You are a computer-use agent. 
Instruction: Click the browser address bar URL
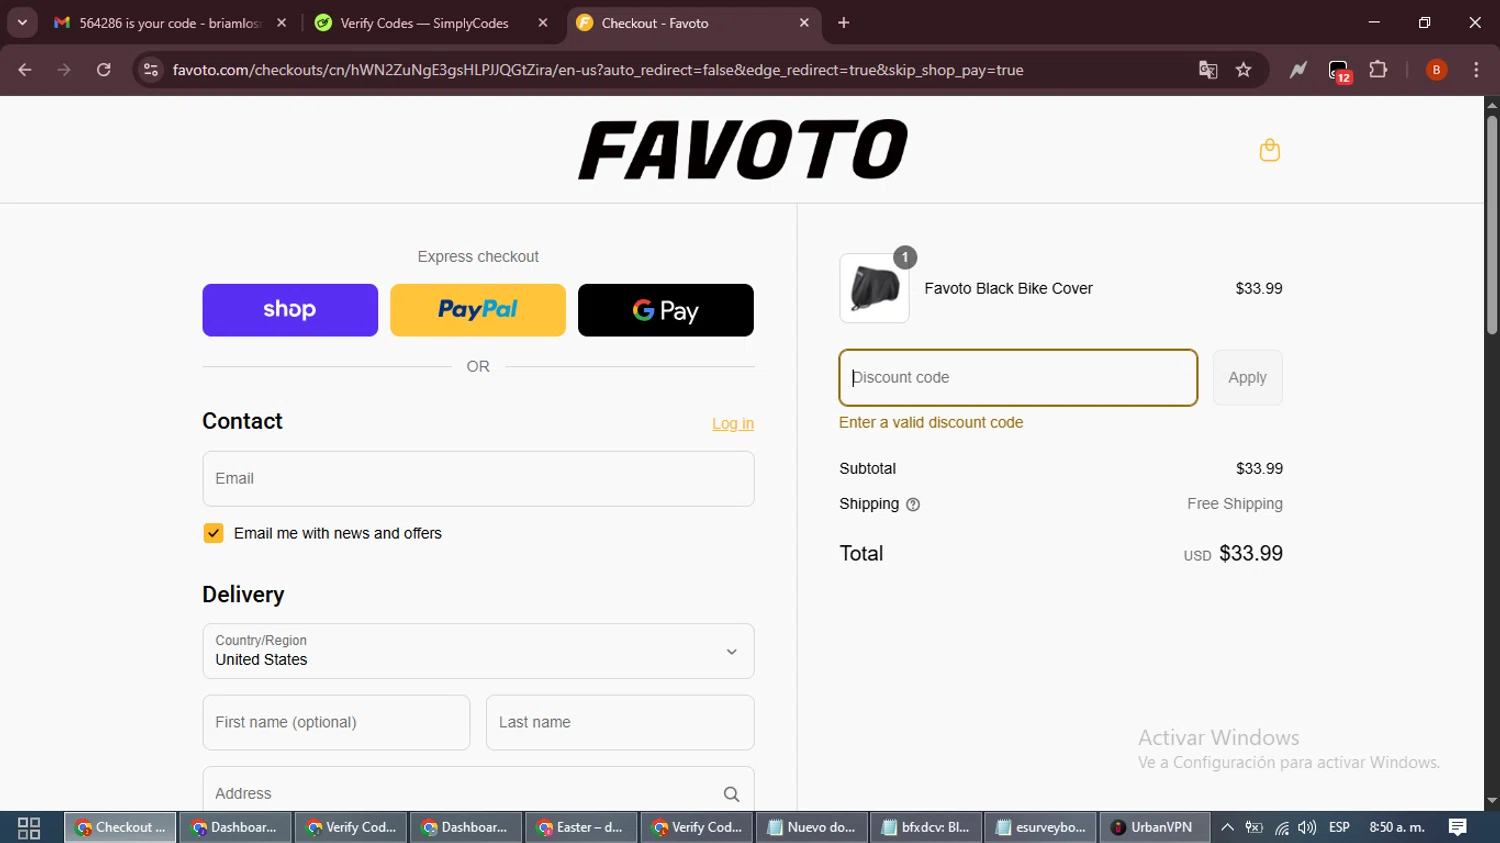598,70
